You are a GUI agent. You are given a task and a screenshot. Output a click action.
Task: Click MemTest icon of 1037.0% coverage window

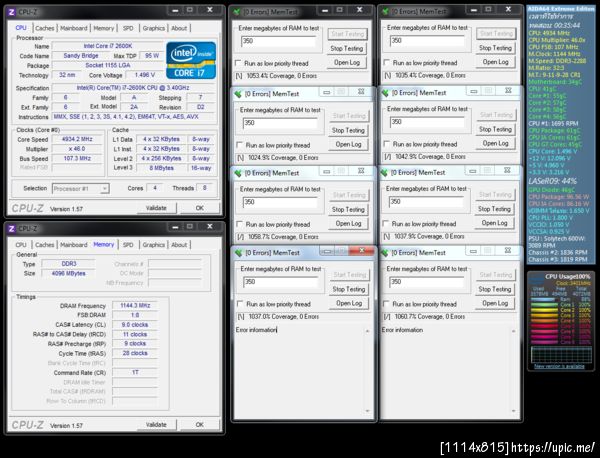click(239, 253)
